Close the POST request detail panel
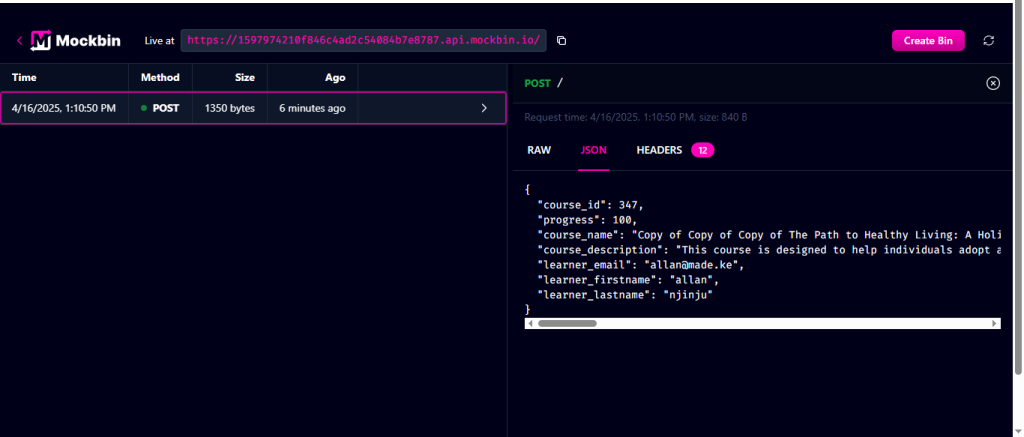The height and width of the screenshot is (437, 1024). [x=993, y=83]
